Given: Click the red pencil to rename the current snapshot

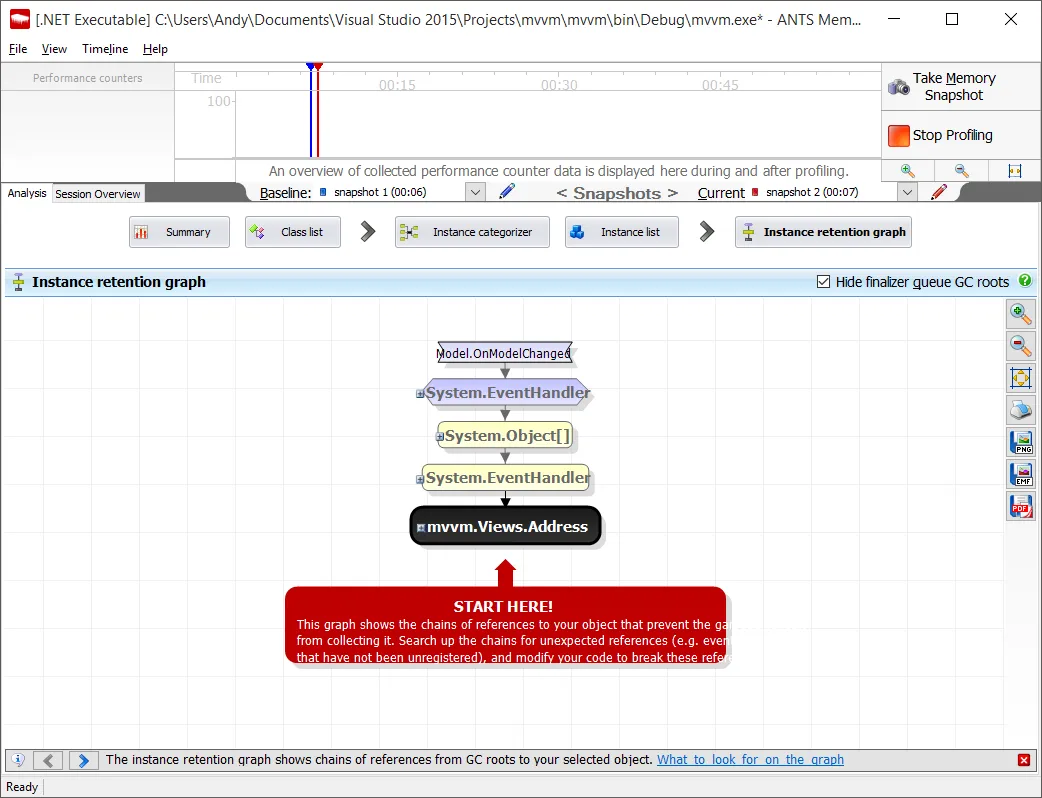Looking at the screenshot, I should 938,192.
